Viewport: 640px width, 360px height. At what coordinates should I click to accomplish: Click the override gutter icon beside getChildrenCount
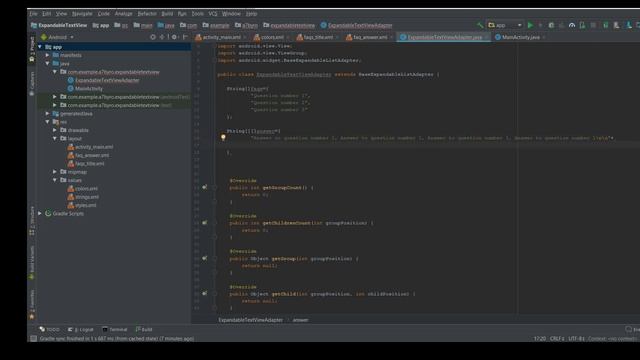click(x=204, y=223)
